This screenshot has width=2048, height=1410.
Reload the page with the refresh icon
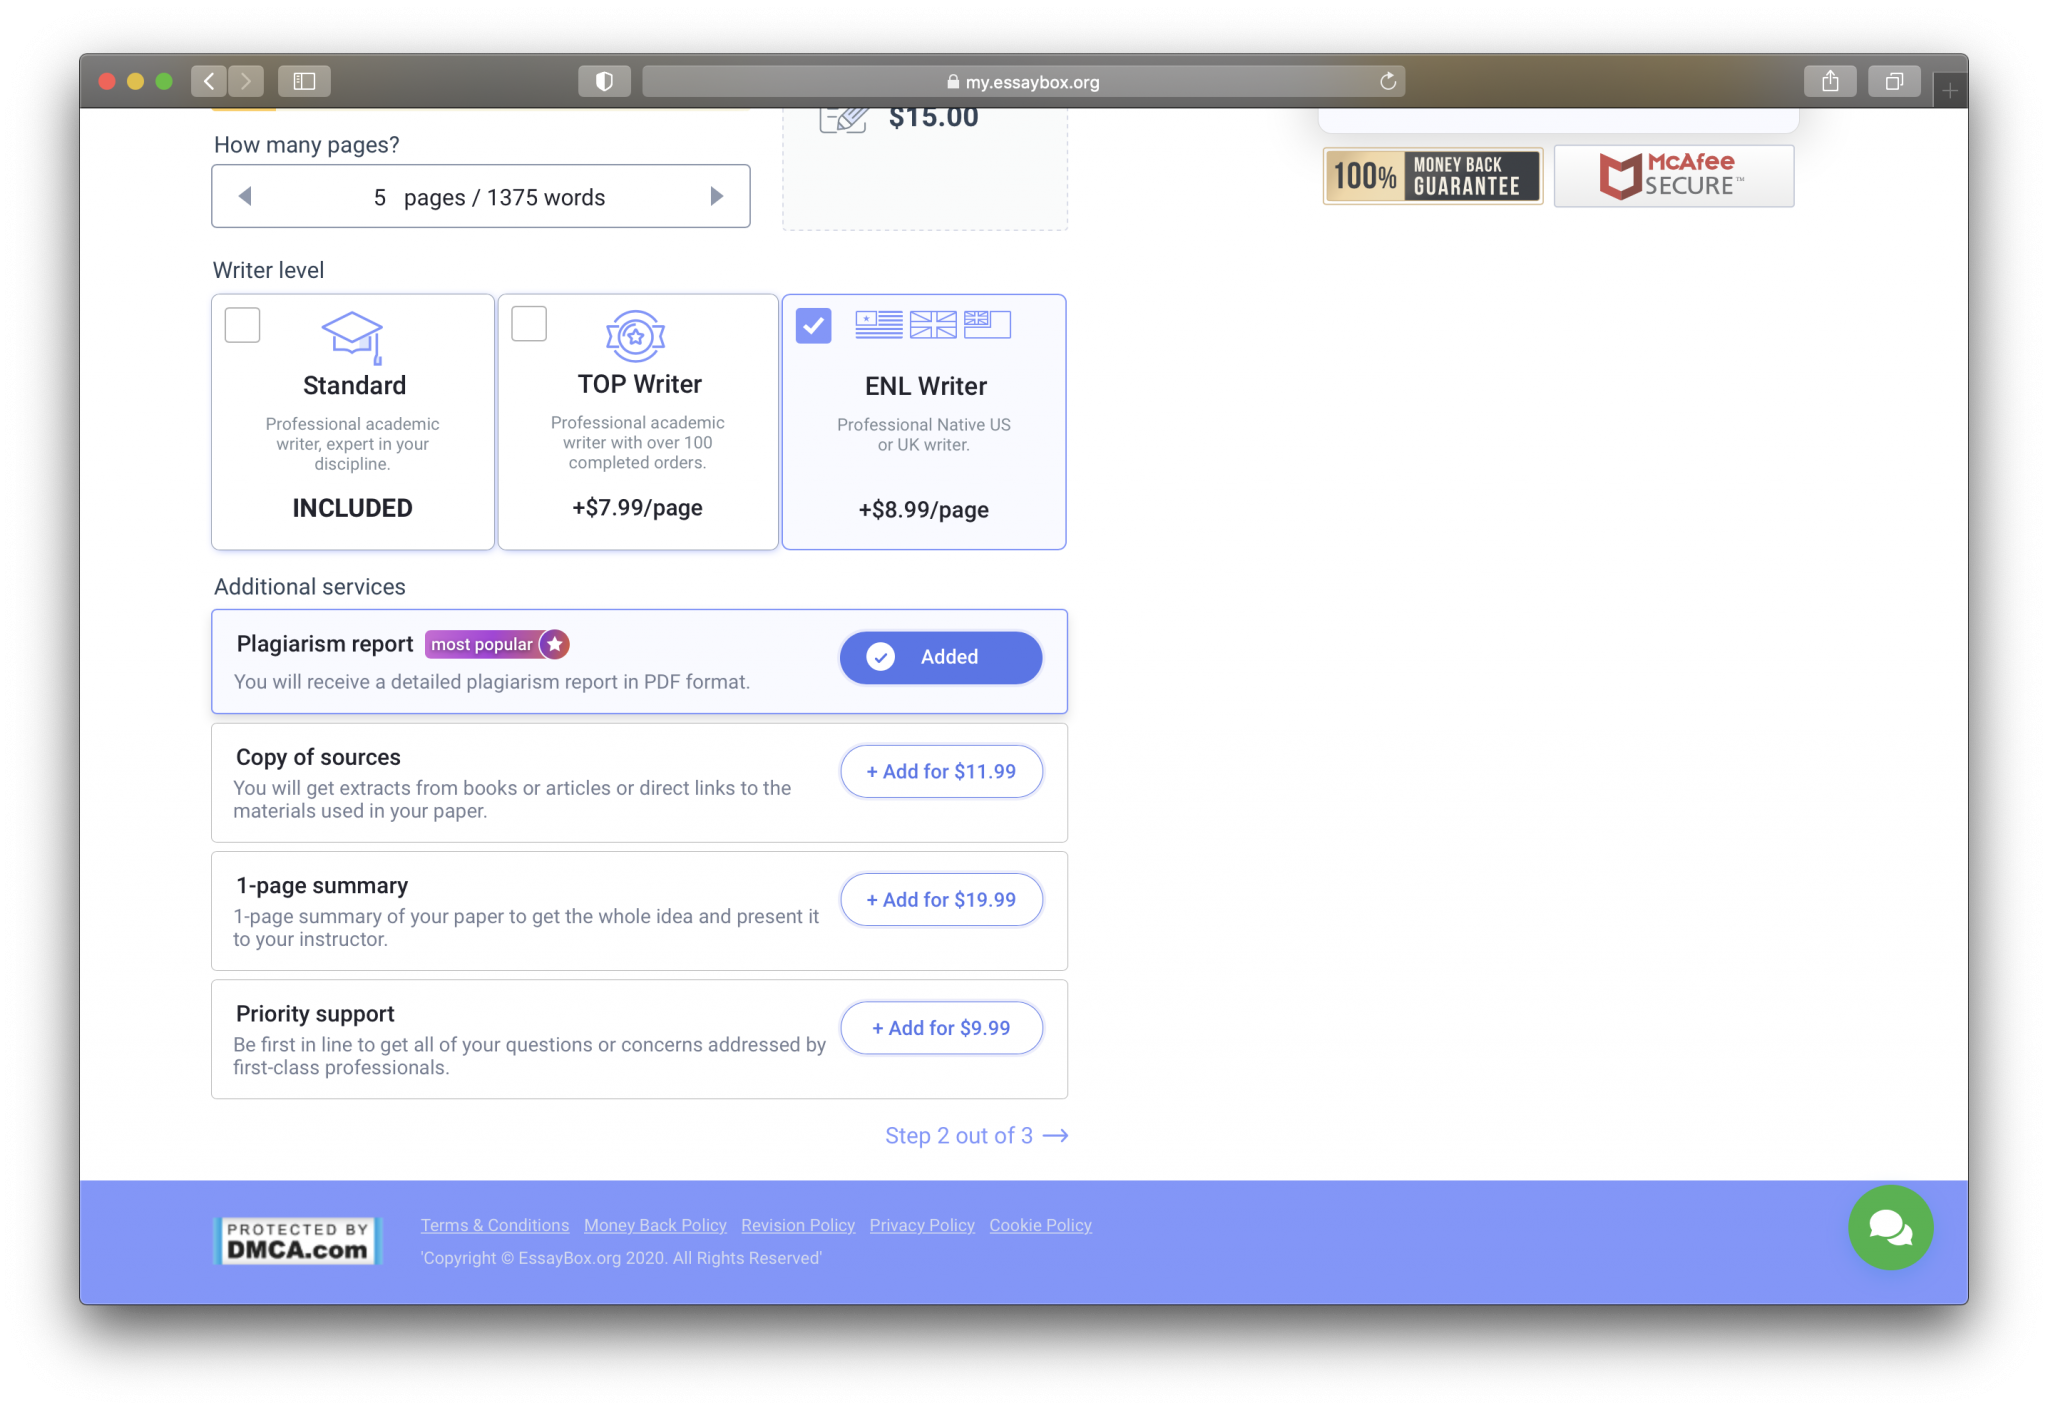click(x=1388, y=81)
